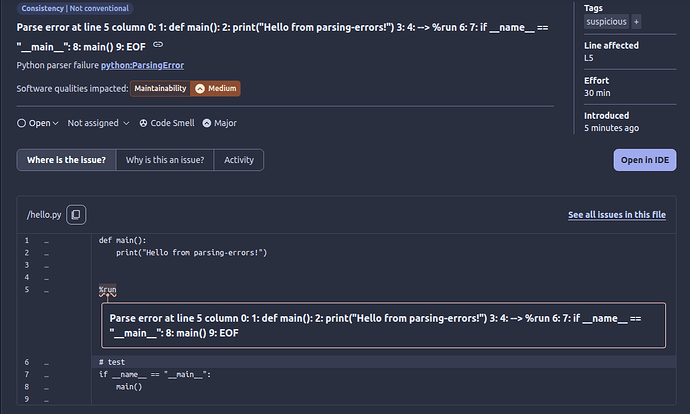
Task: Click the Open status circle icon
Action: tap(21, 123)
